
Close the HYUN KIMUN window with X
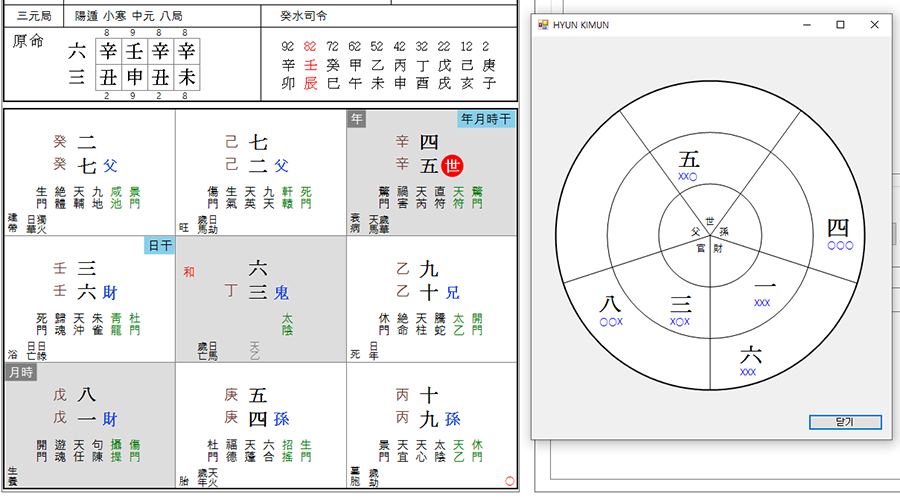[874, 25]
